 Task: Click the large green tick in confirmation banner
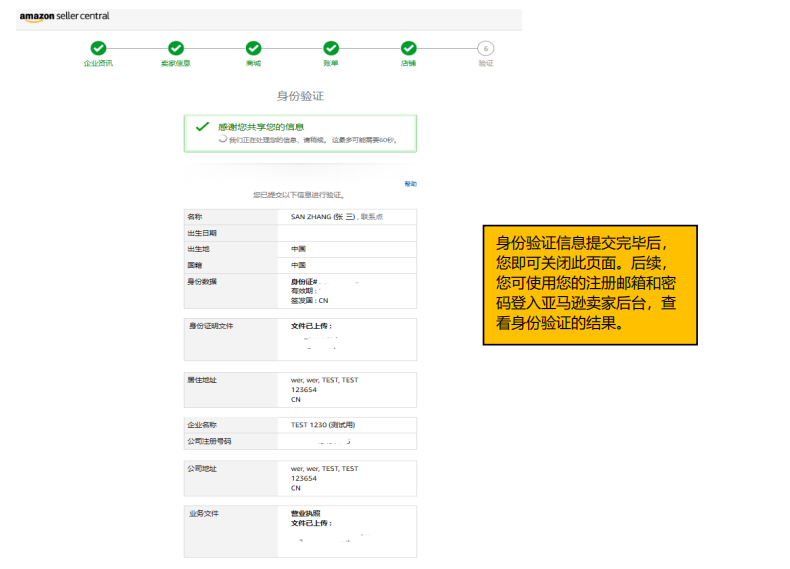[202, 127]
